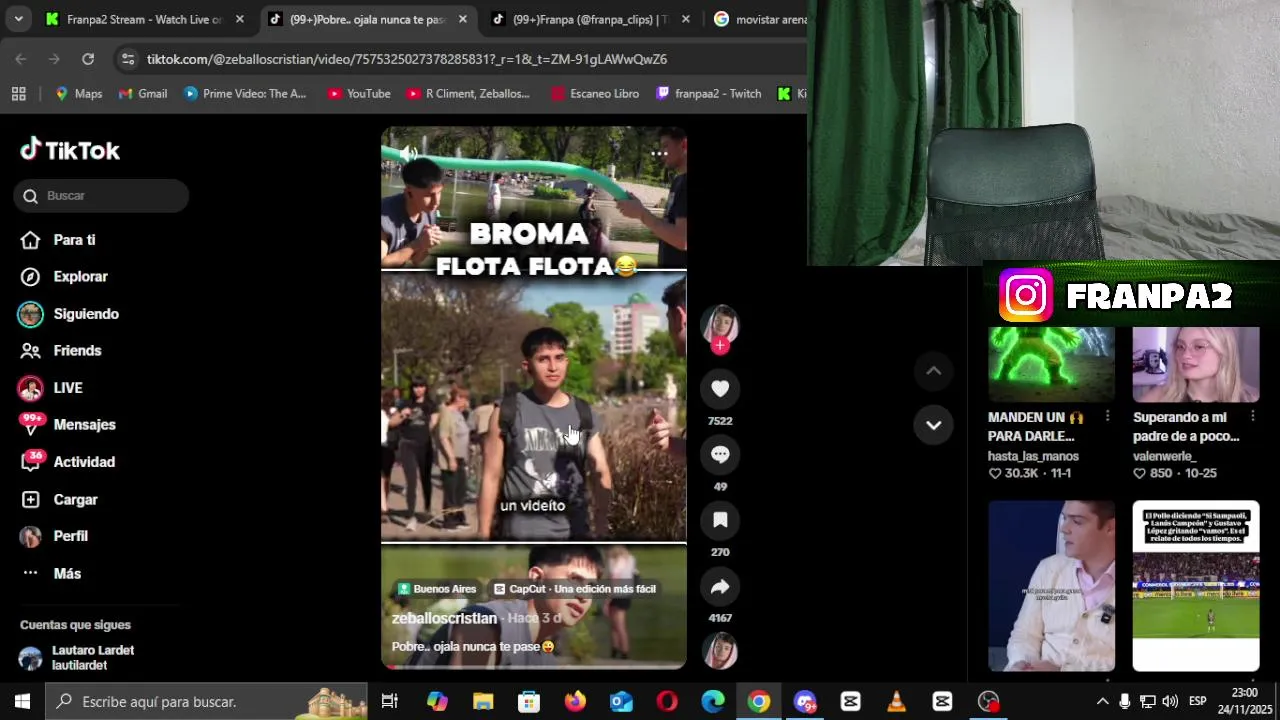This screenshot has width=1280, height=720.
Task: Click the Windows taskbar search box
Action: point(206,701)
